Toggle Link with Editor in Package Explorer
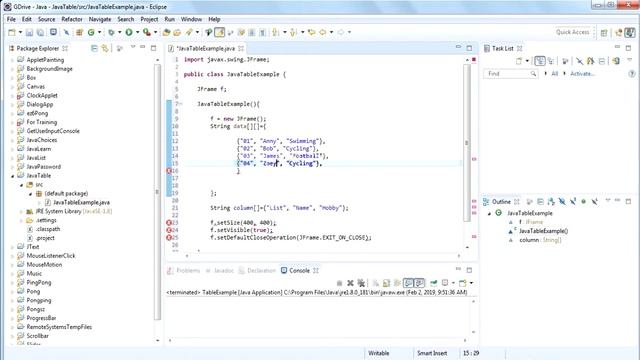This screenshot has width=640, height=360. coord(105,48)
